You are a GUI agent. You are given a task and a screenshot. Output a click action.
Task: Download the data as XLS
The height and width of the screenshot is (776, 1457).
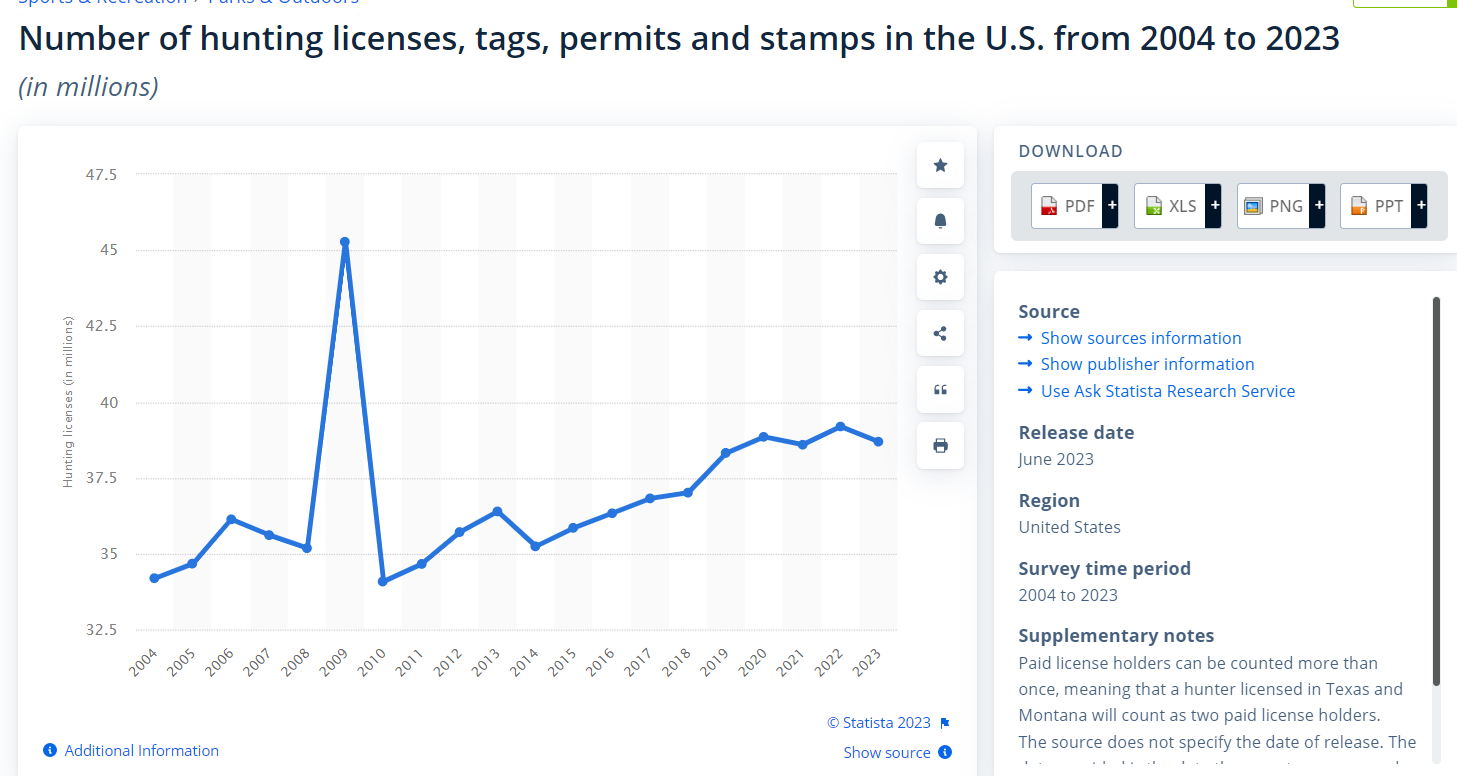pyautogui.click(x=1170, y=206)
